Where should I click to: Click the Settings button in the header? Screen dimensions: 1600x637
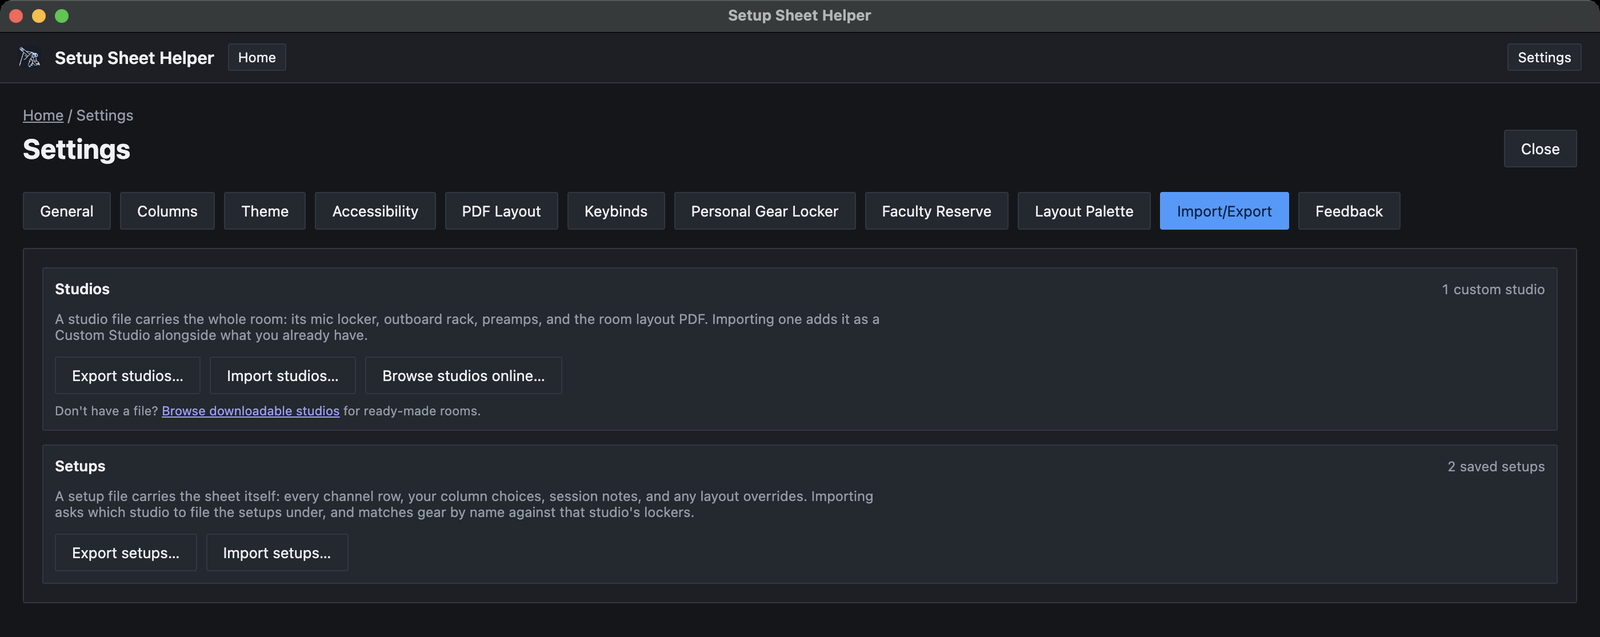tap(1544, 58)
